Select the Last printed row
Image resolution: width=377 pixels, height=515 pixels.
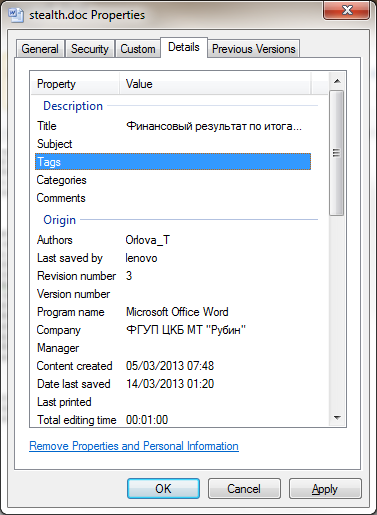(x=173, y=402)
